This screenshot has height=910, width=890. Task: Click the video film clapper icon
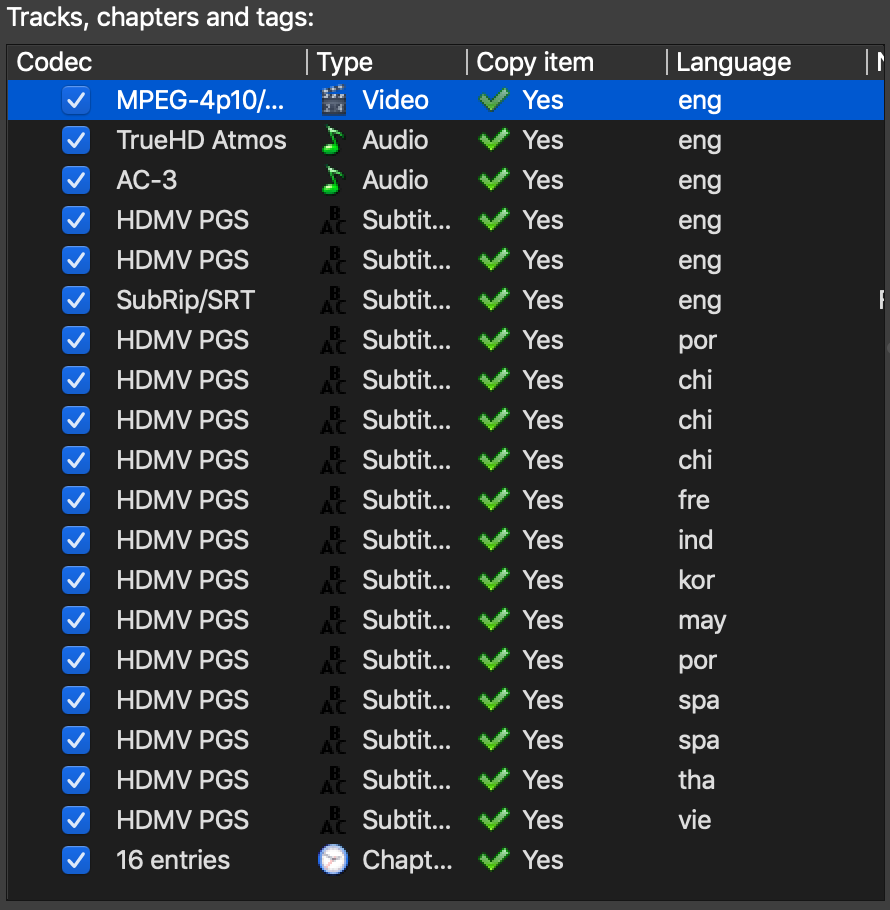pyautogui.click(x=333, y=100)
